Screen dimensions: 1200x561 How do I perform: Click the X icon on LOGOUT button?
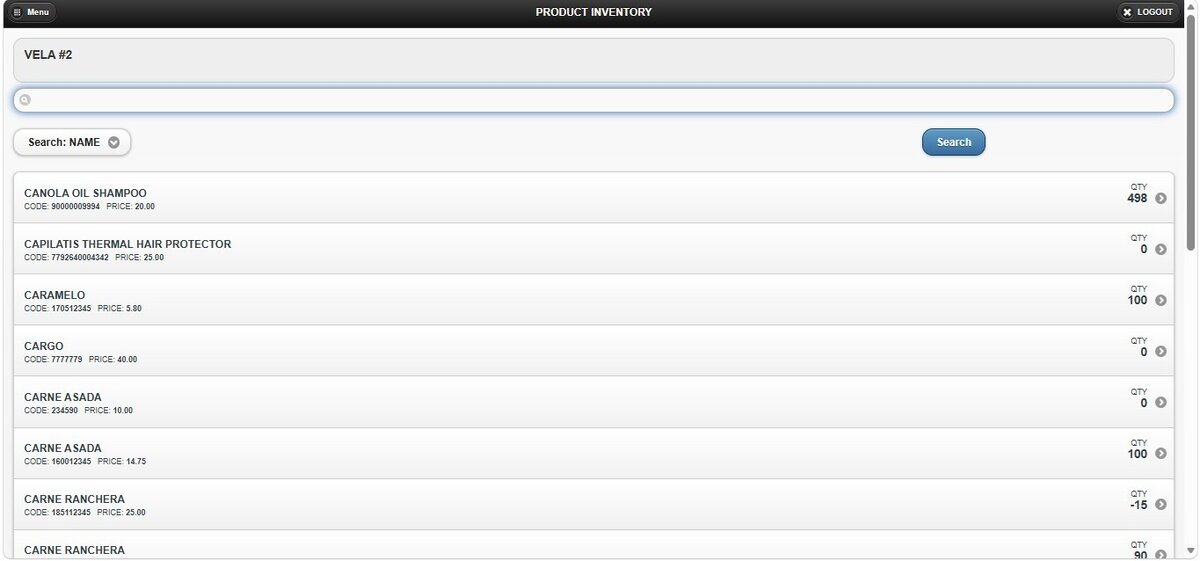tap(1127, 12)
